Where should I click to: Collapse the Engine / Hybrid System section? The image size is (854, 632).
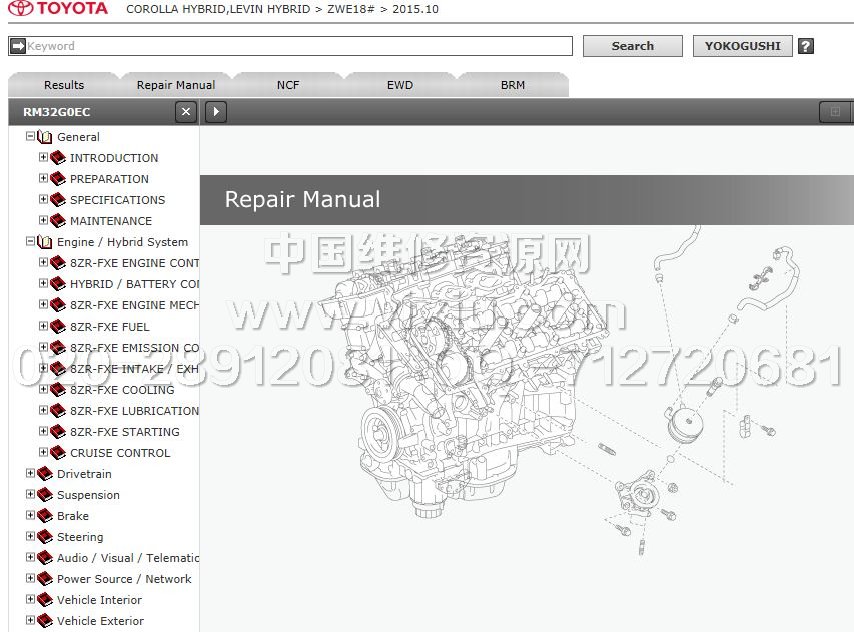click(x=30, y=242)
